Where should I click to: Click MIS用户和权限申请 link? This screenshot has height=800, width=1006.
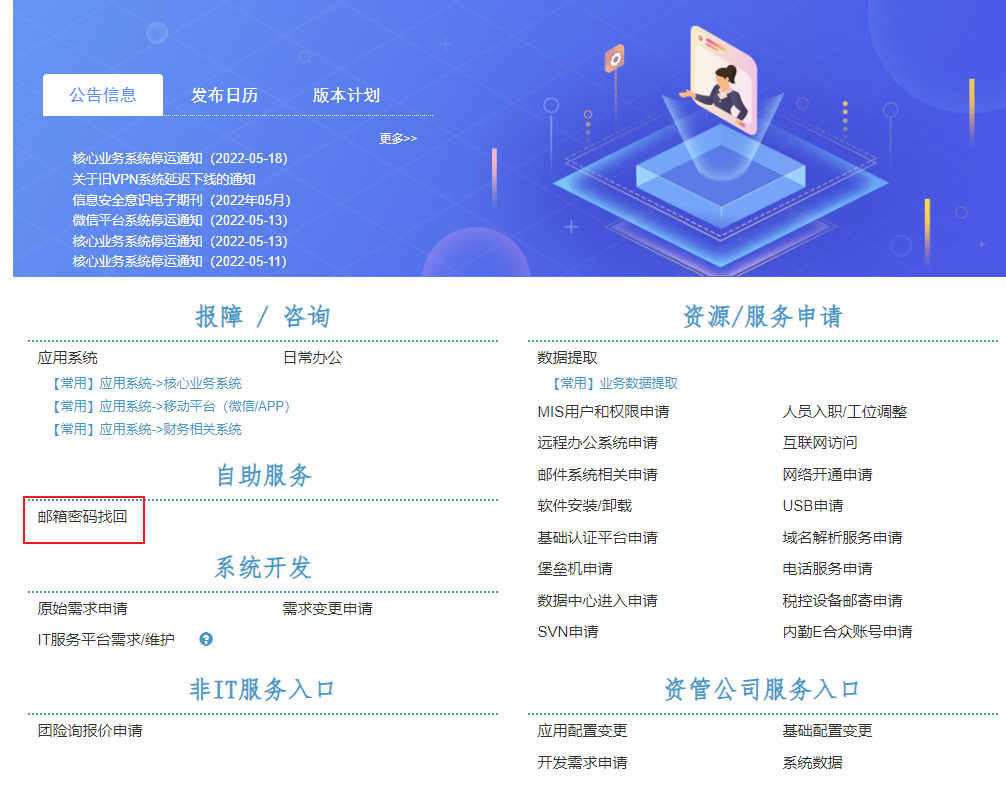click(x=603, y=411)
